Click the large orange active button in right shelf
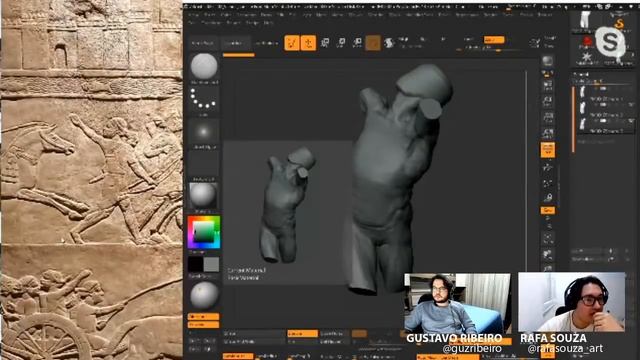Screen dimensions: 640x360 (x=548, y=150)
